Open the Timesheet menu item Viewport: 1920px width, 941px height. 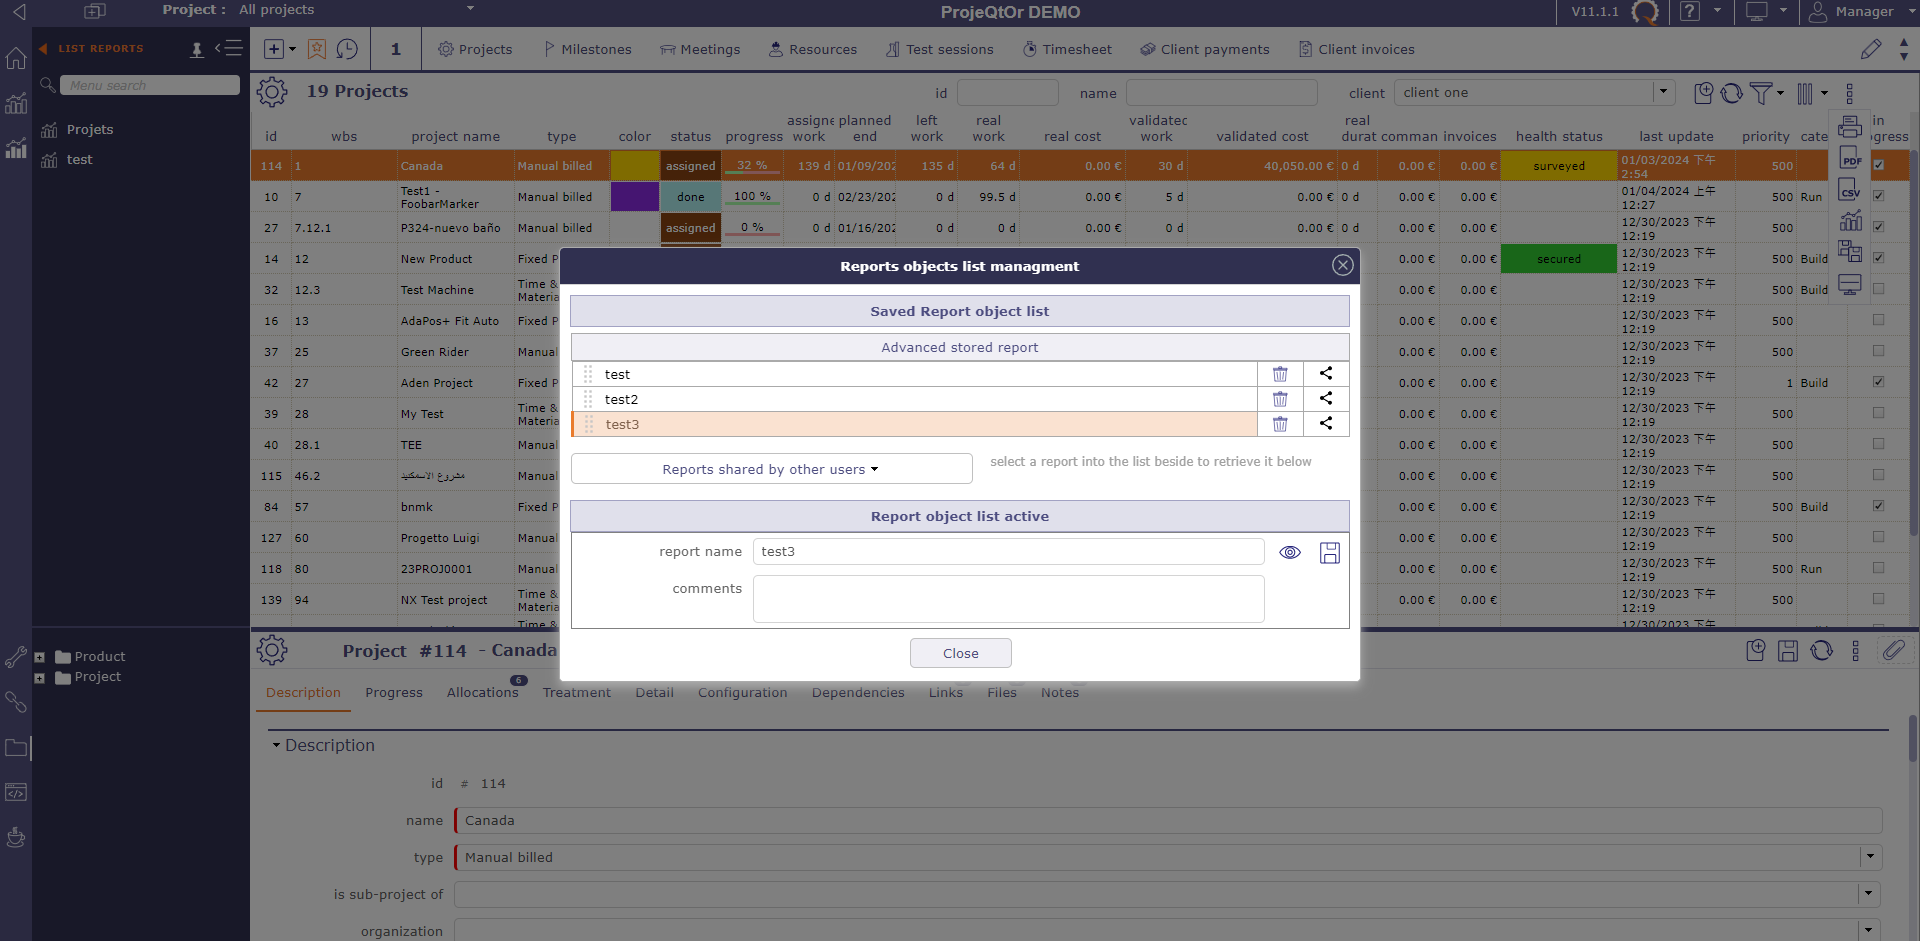click(1067, 49)
